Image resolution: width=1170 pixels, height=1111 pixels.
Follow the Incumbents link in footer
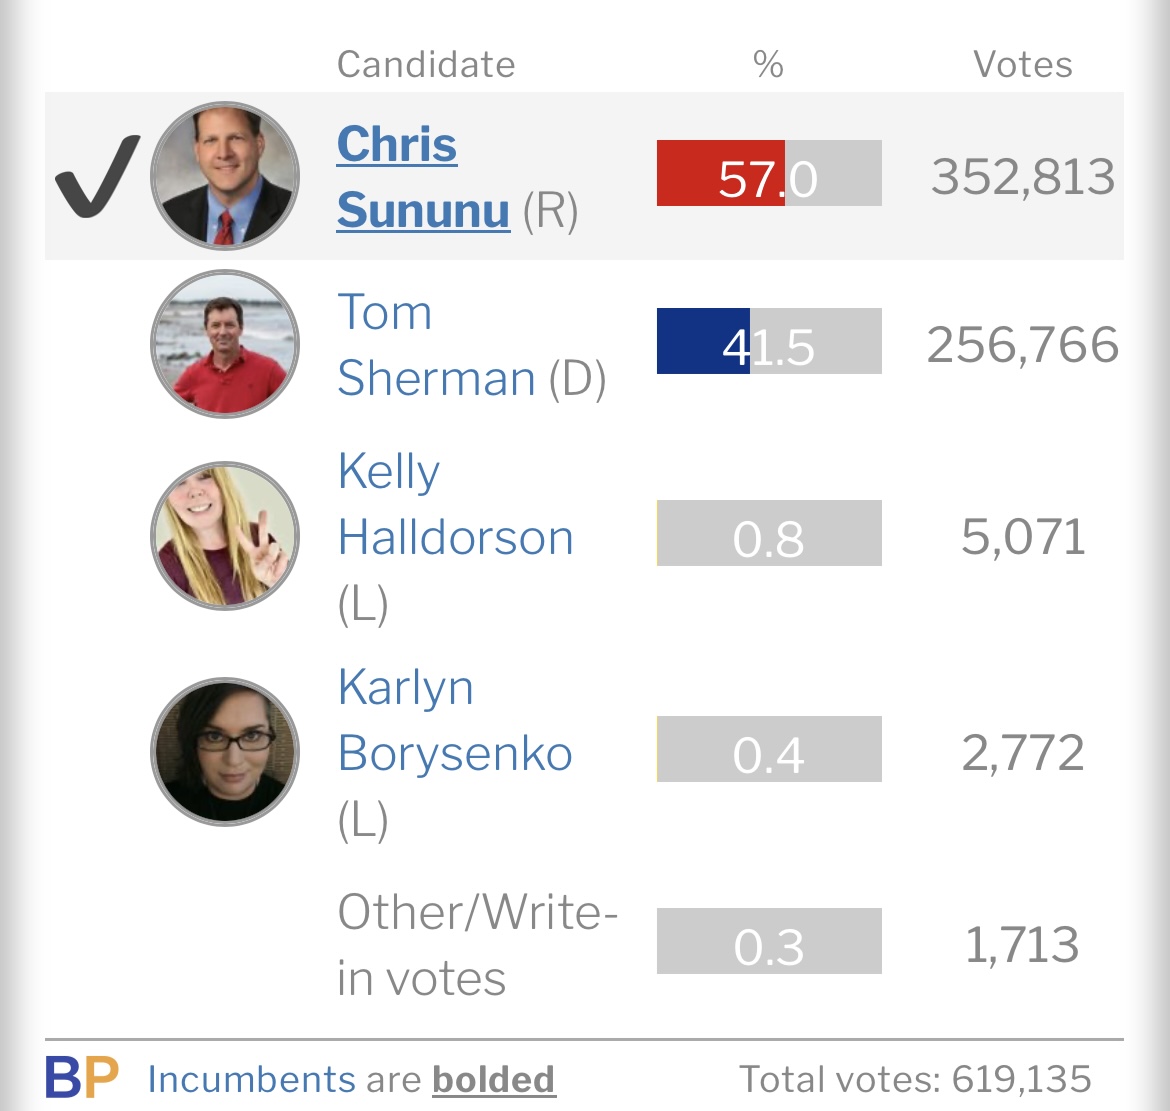click(251, 1079)
